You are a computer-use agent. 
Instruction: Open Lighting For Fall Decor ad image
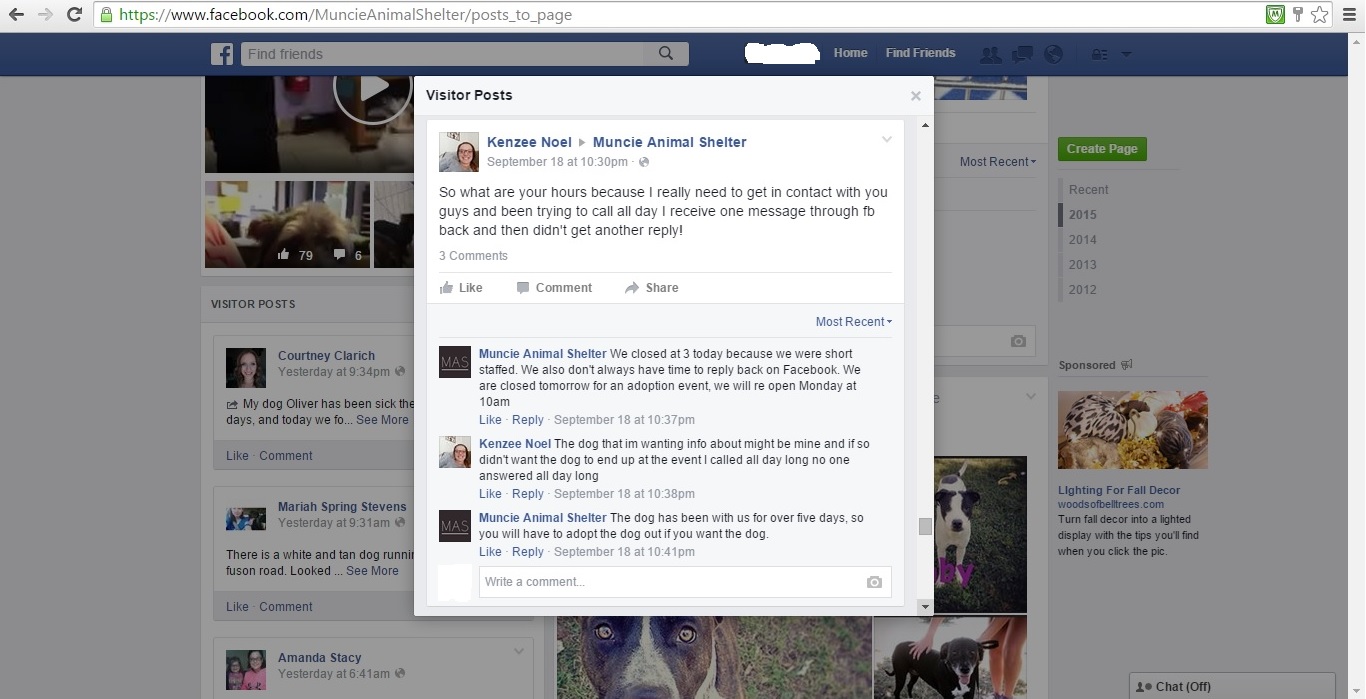tap(1133, 430)
